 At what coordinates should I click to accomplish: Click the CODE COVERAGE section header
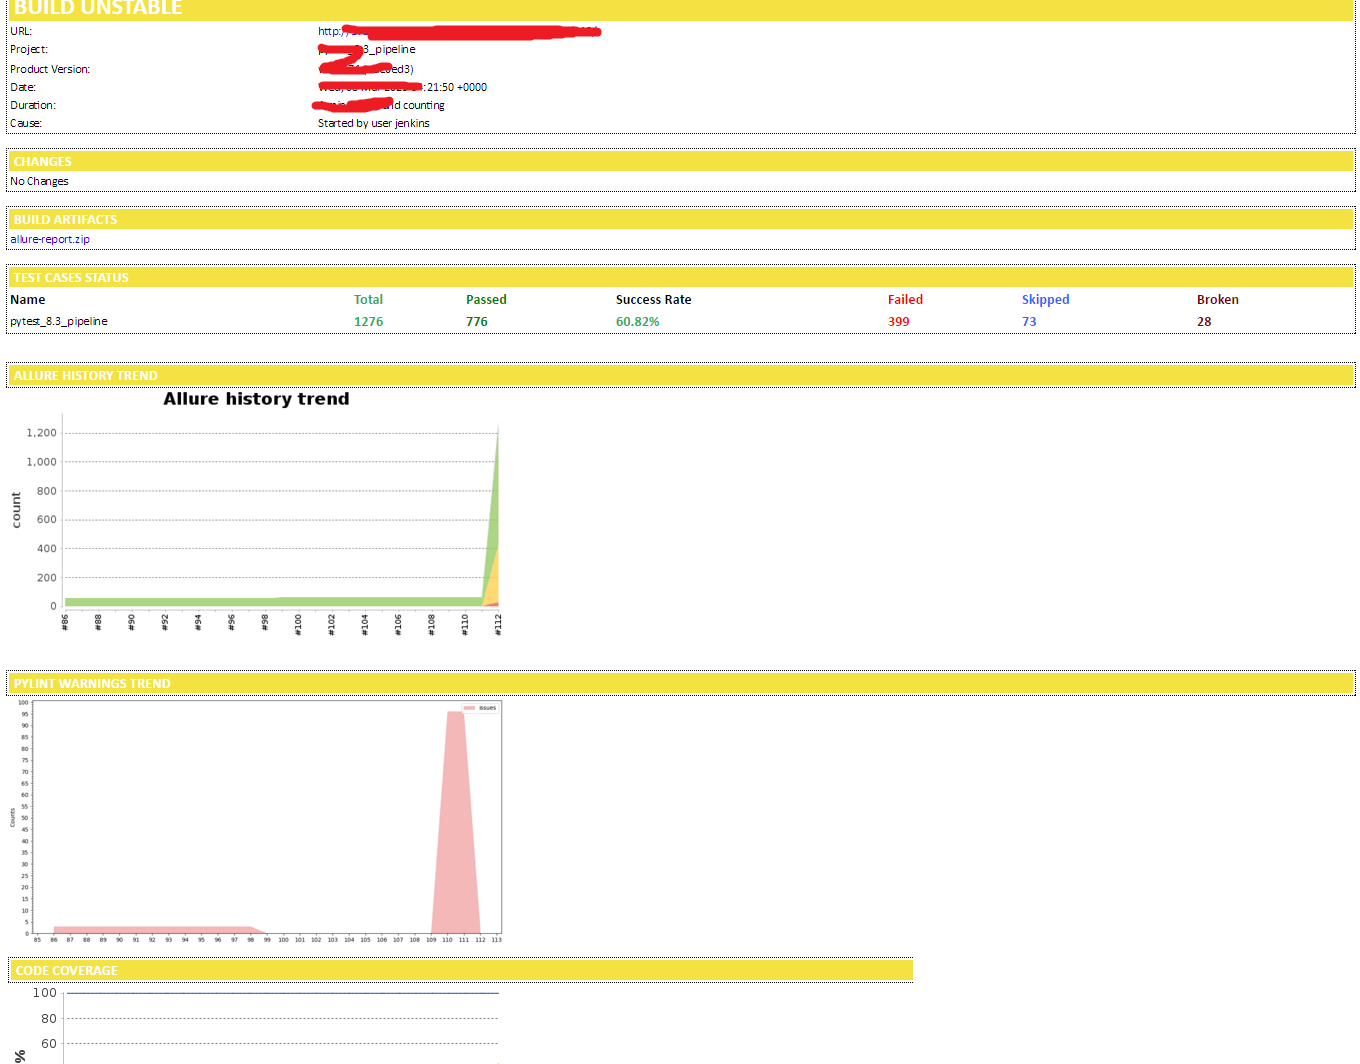(x=67, y=971)
